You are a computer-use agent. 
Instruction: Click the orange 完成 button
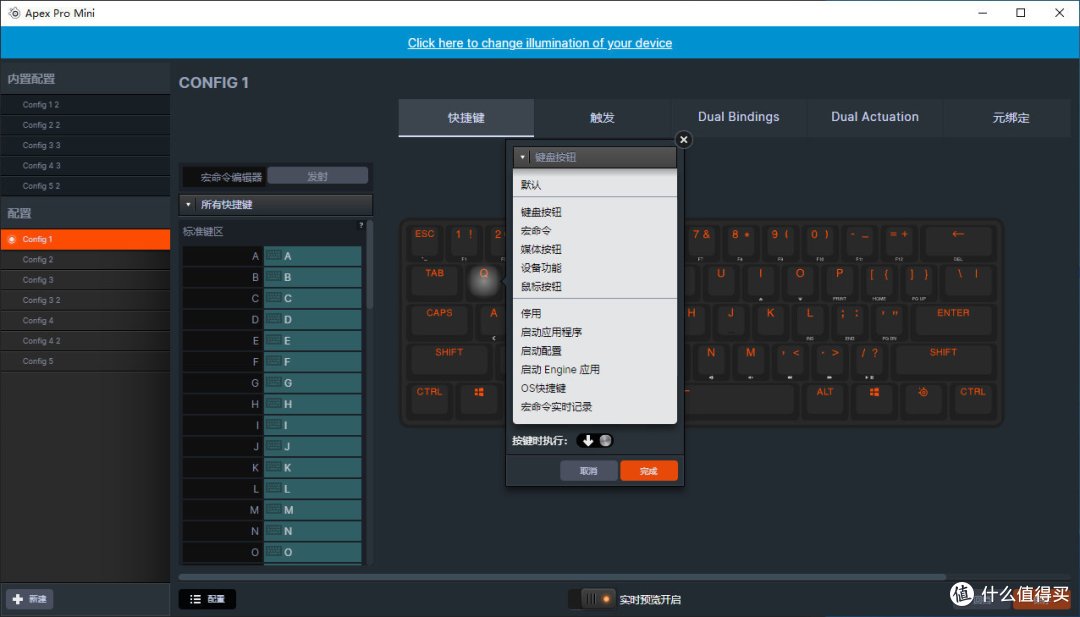tap(649, 471)
